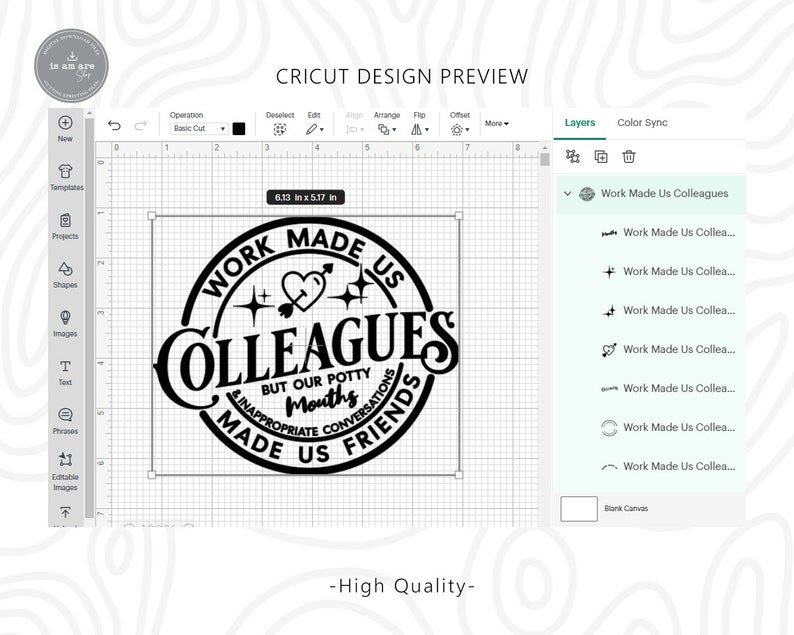Image resolution: width=794 pixels, height=635 pixels.
Task: Click the Undo arrow
Action: point(114,125)
